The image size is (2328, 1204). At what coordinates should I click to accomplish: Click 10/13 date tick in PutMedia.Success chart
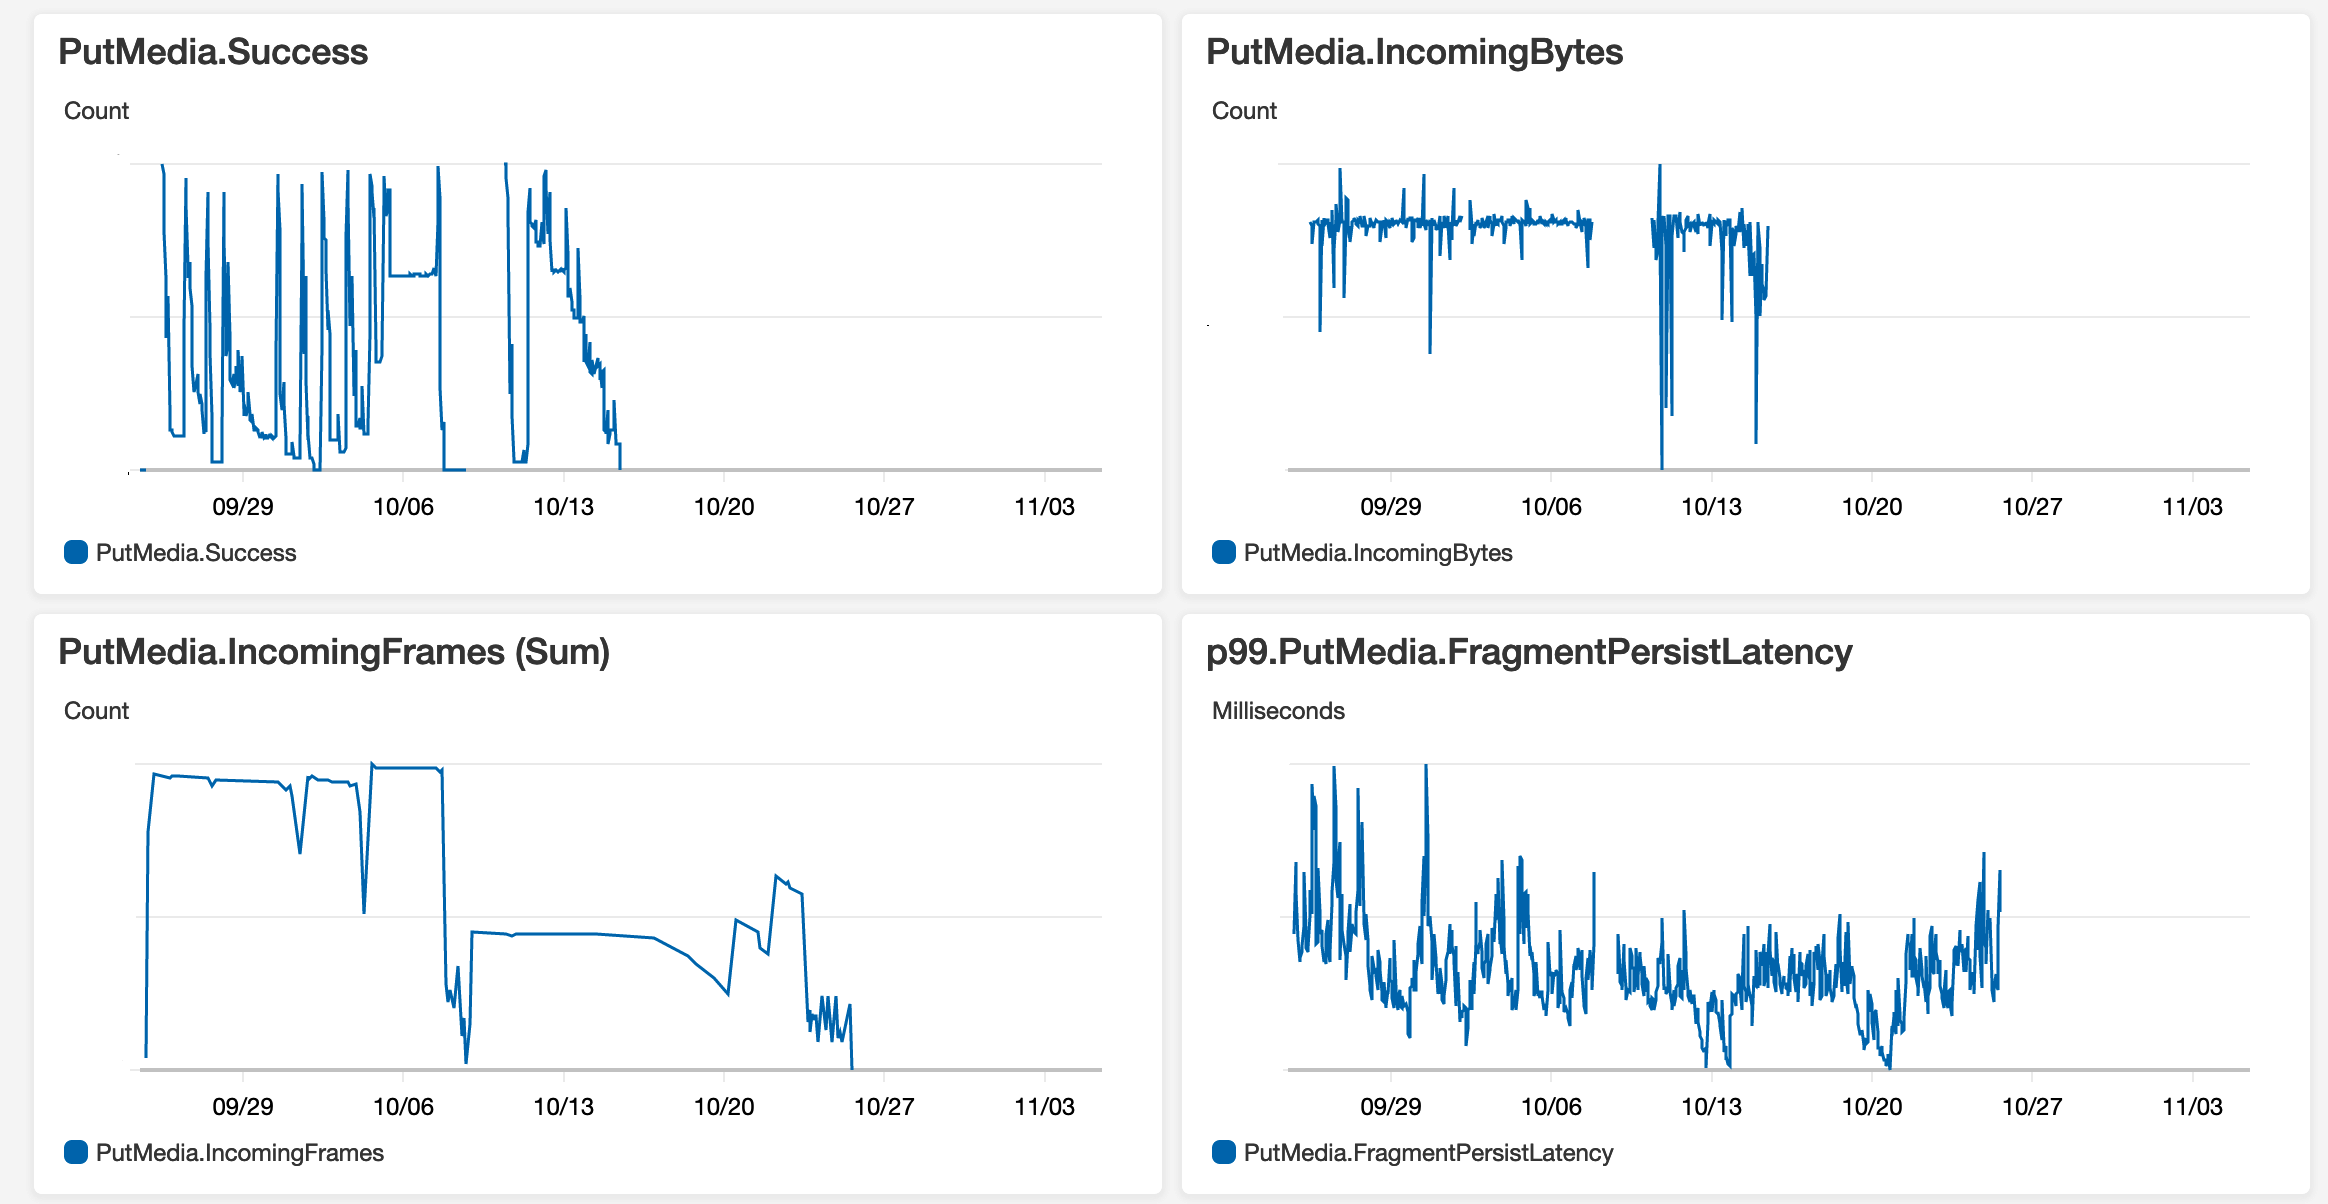click(x=563, y=507)
